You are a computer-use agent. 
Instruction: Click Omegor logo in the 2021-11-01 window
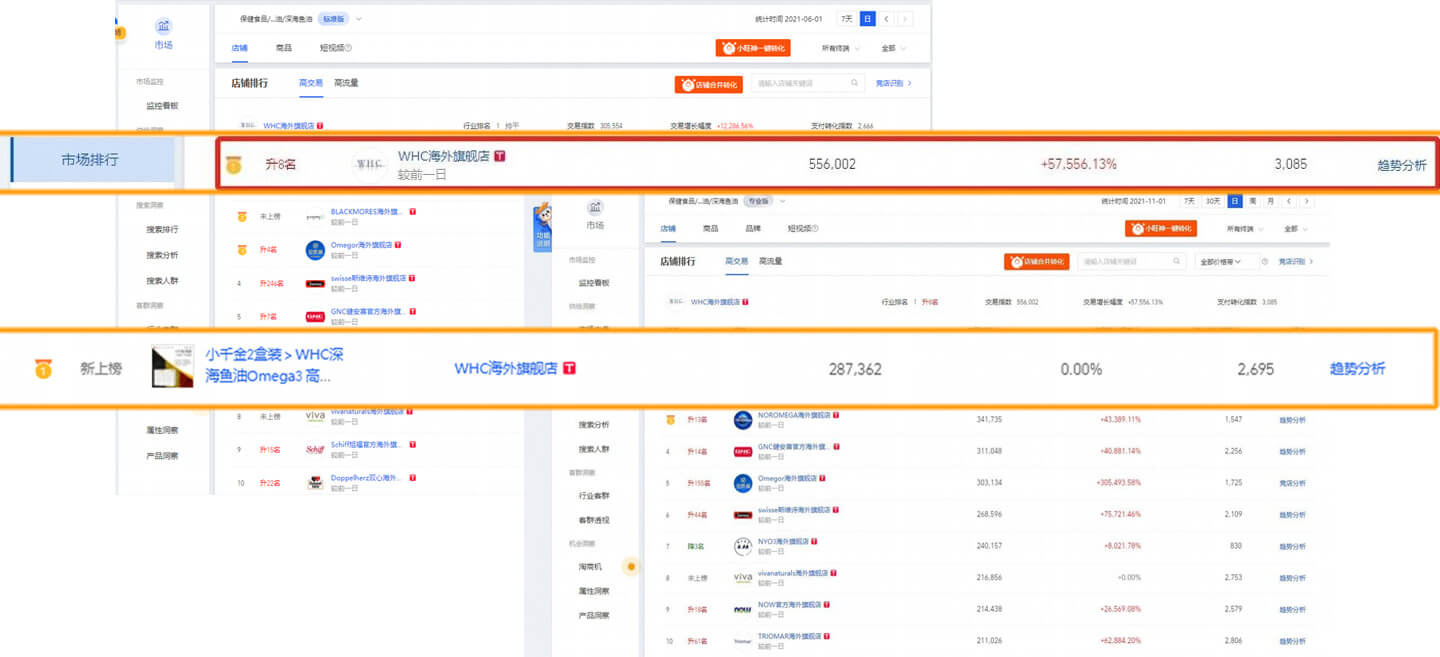point(742,483)
